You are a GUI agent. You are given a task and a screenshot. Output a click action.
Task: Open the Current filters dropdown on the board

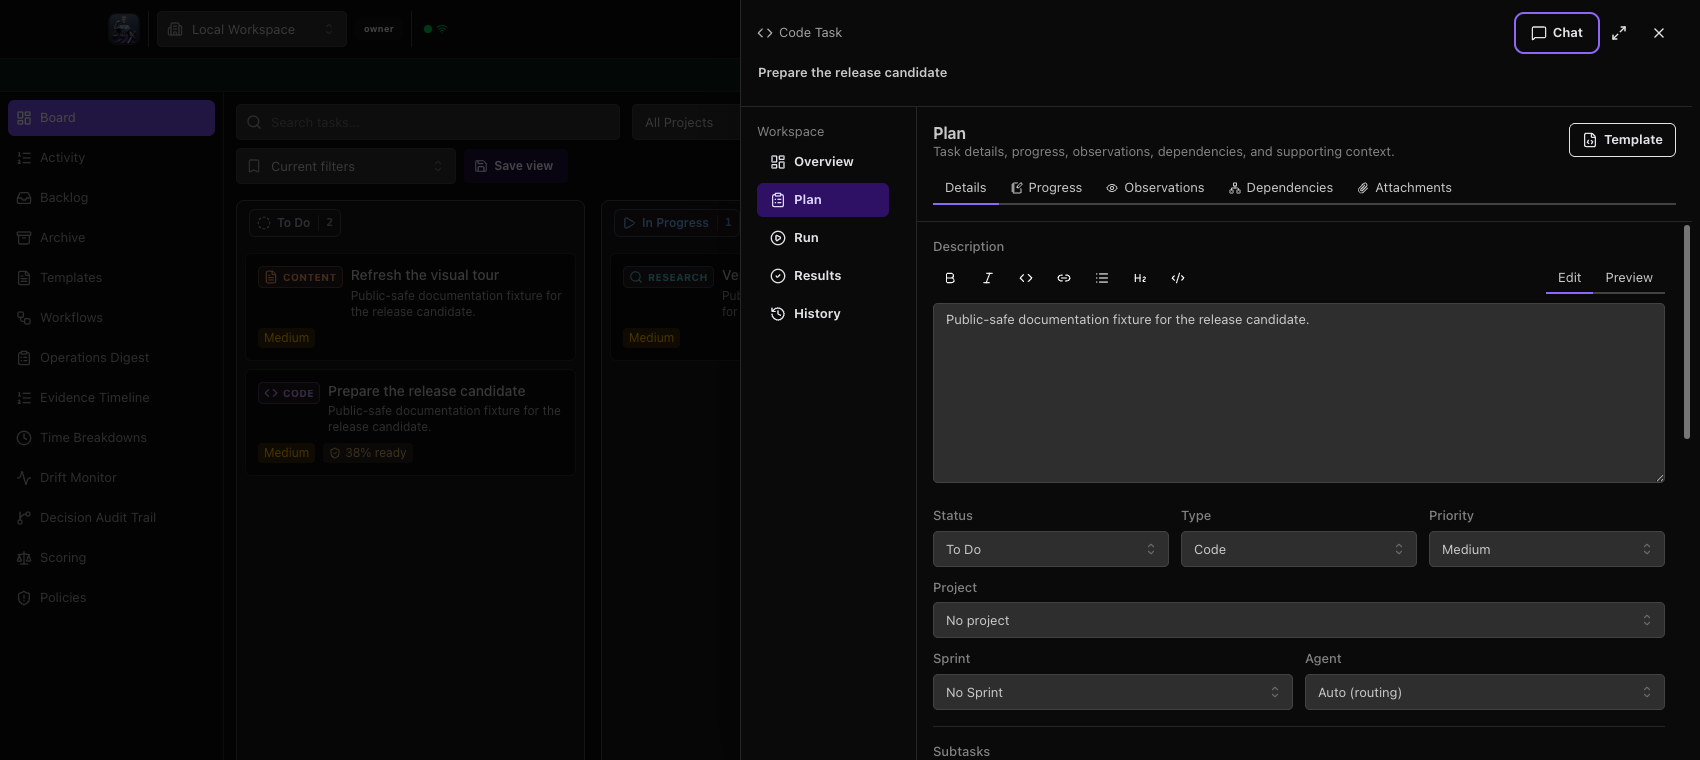coord(346,166)
